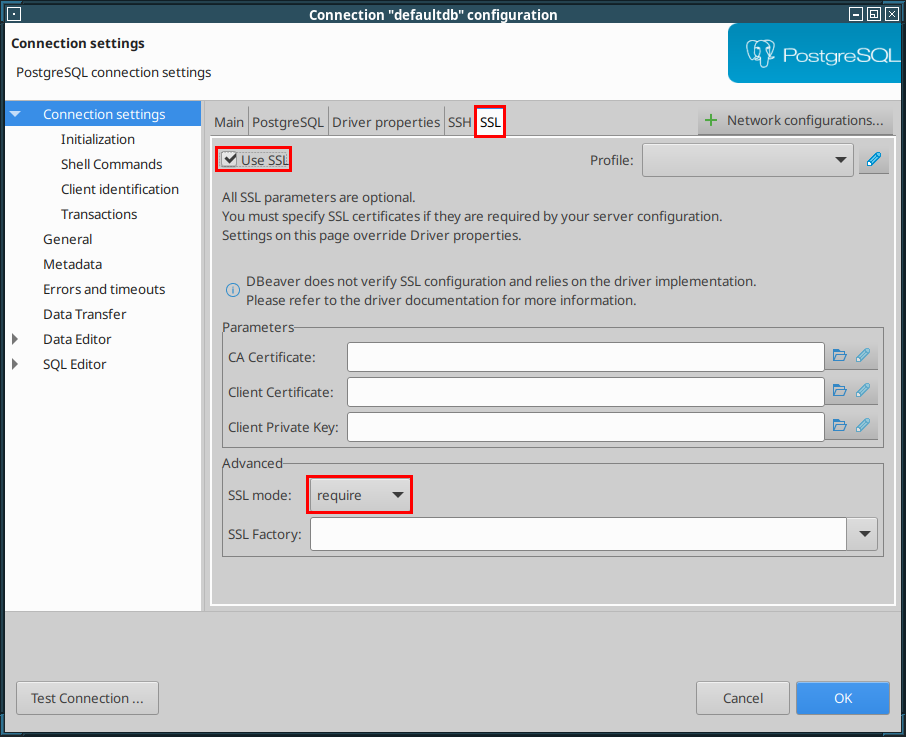The width and height of the screenshot is (906, 737).
Task: Open the SSL Factory dropdown arrow
Action: coord(864,534)
